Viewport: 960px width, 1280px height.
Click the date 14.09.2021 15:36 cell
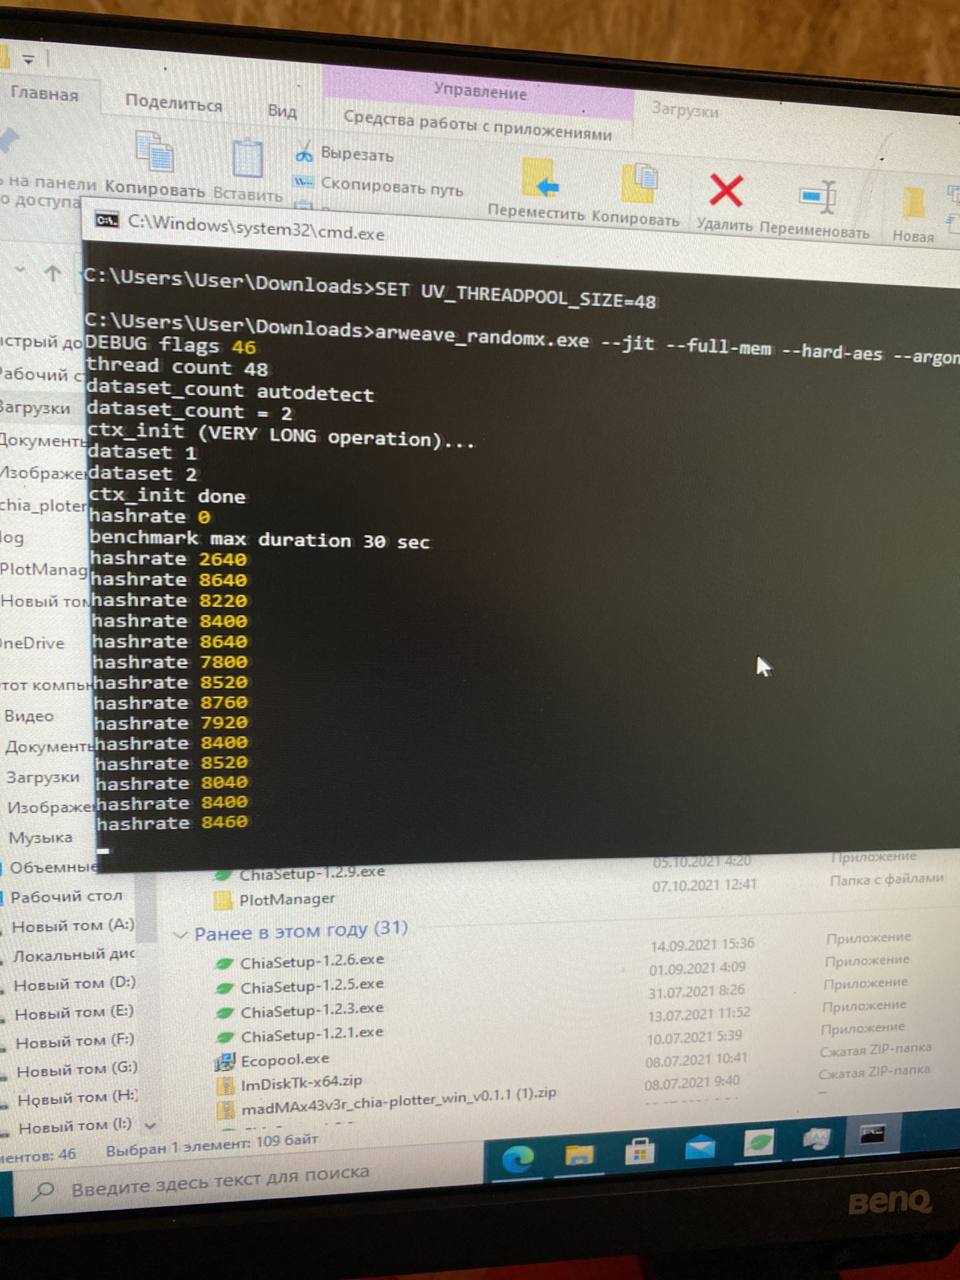tap(702, 945)
